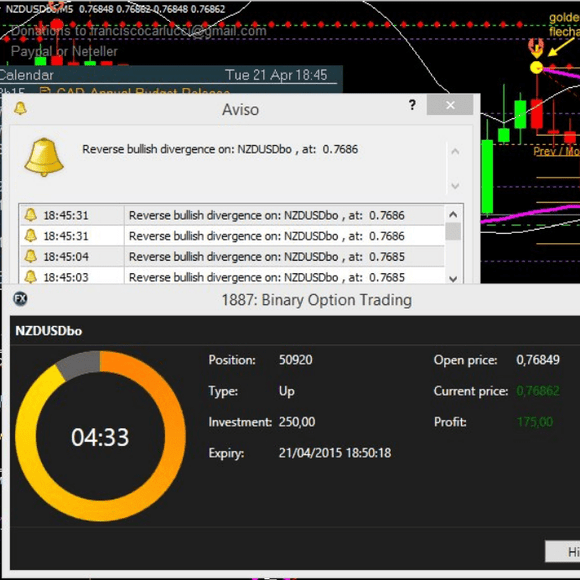Screen dimensions: 580x580
Task: Click the Paypal or Neteller text
Action: tap(64, 51)
